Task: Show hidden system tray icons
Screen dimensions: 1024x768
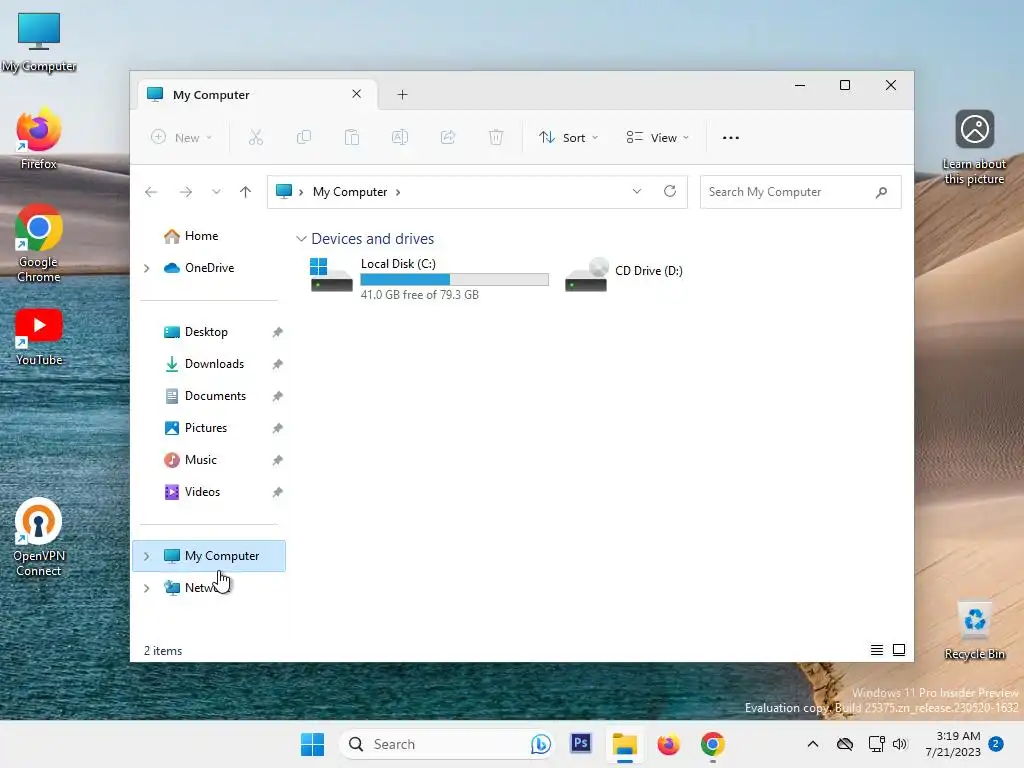Action: [812, 744]
